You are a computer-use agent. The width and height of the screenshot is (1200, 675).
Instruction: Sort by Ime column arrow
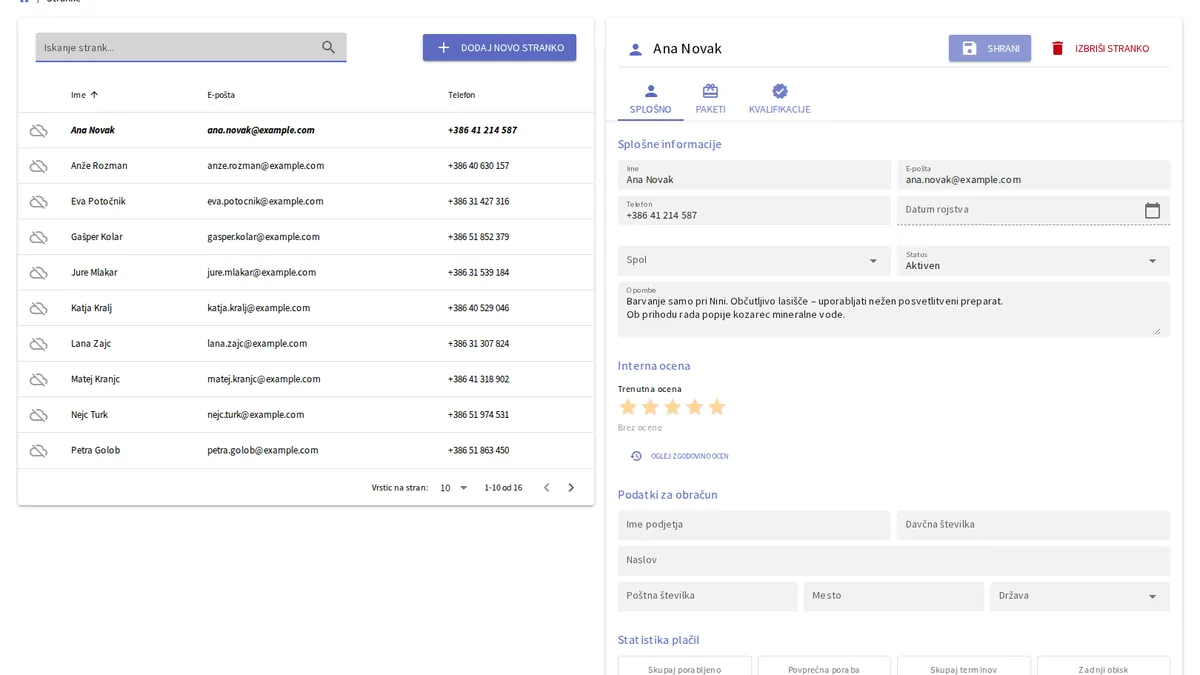pyautogui.click(x=94, y=95)
